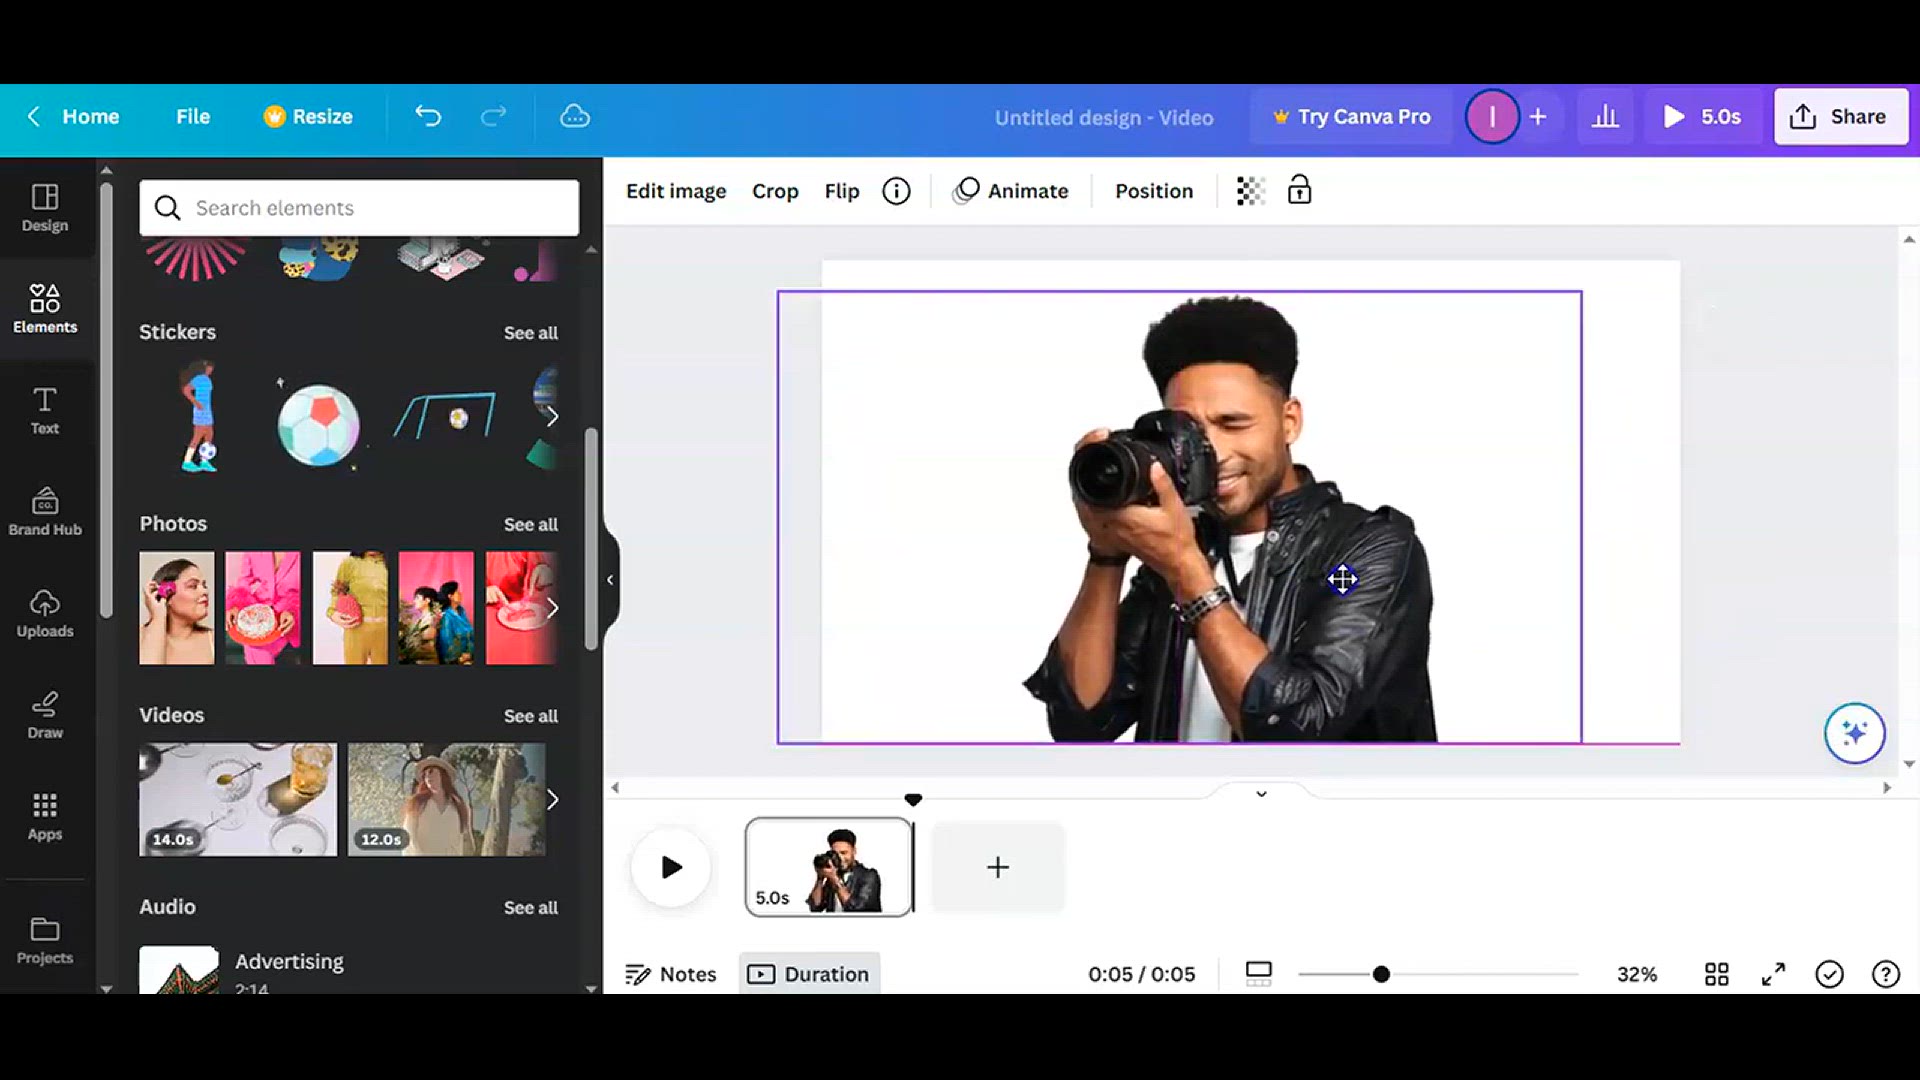The image size is (1920, 1080).
Task: Add a new page with plus
Action: 998,867
